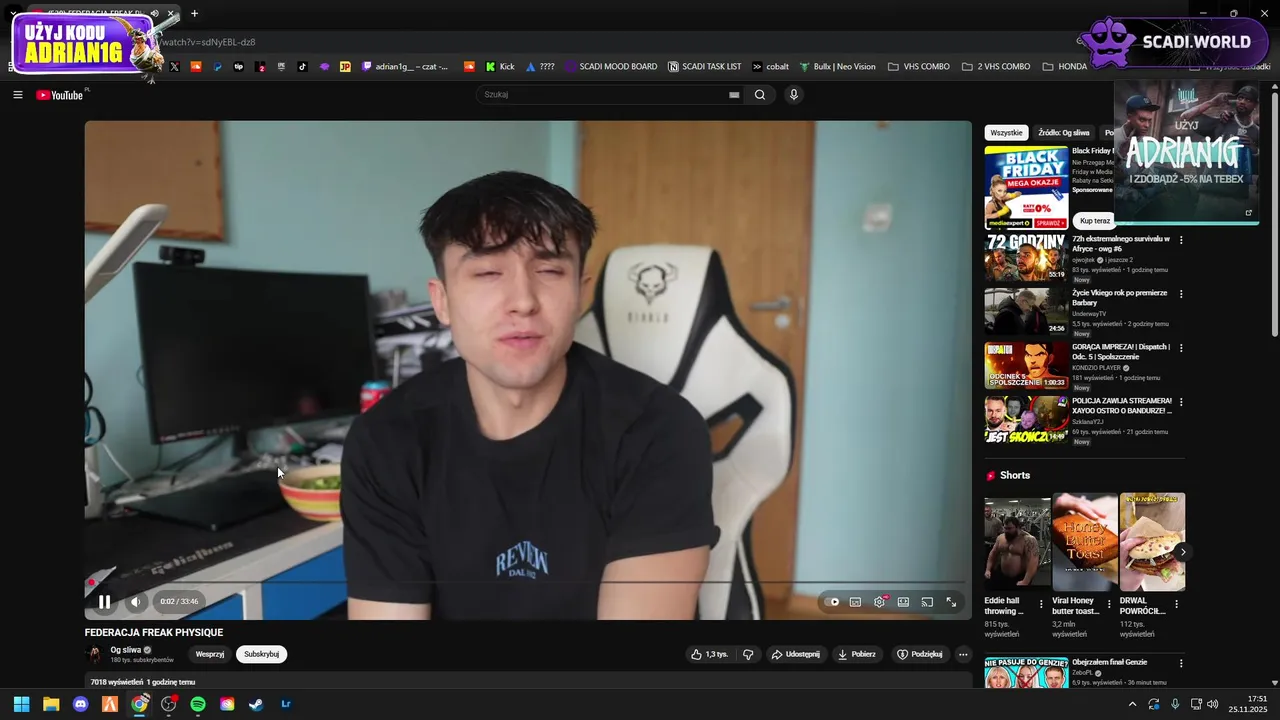Click Podziękuj thanks button

tap(920, 654)
